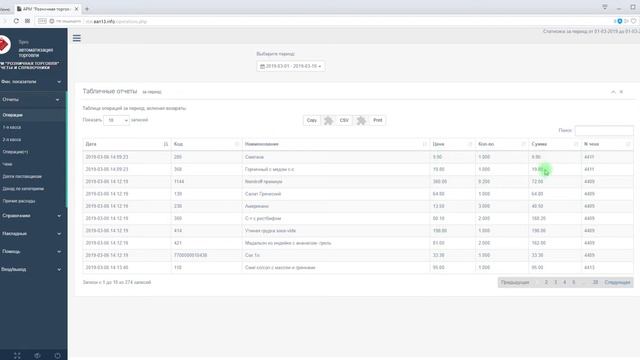Click the Copy export button

point(311,120)
